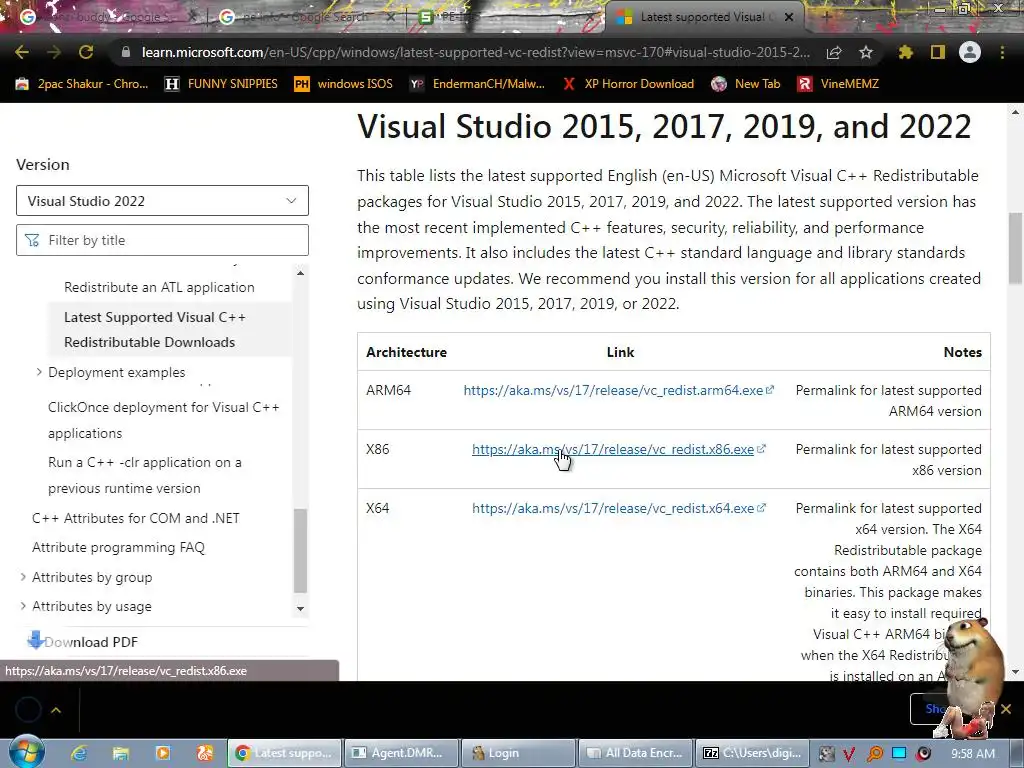Open the Windows Start orb
1024x768 pixels.
tap(27, 752)
